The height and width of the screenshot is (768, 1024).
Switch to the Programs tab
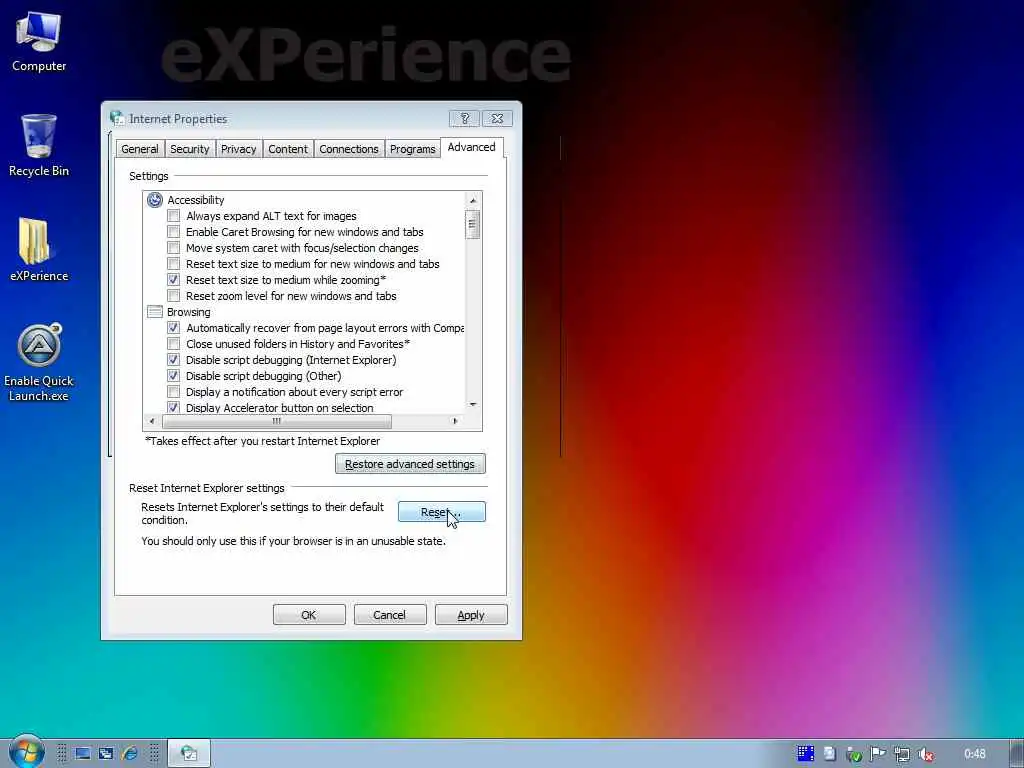point(412,149)
